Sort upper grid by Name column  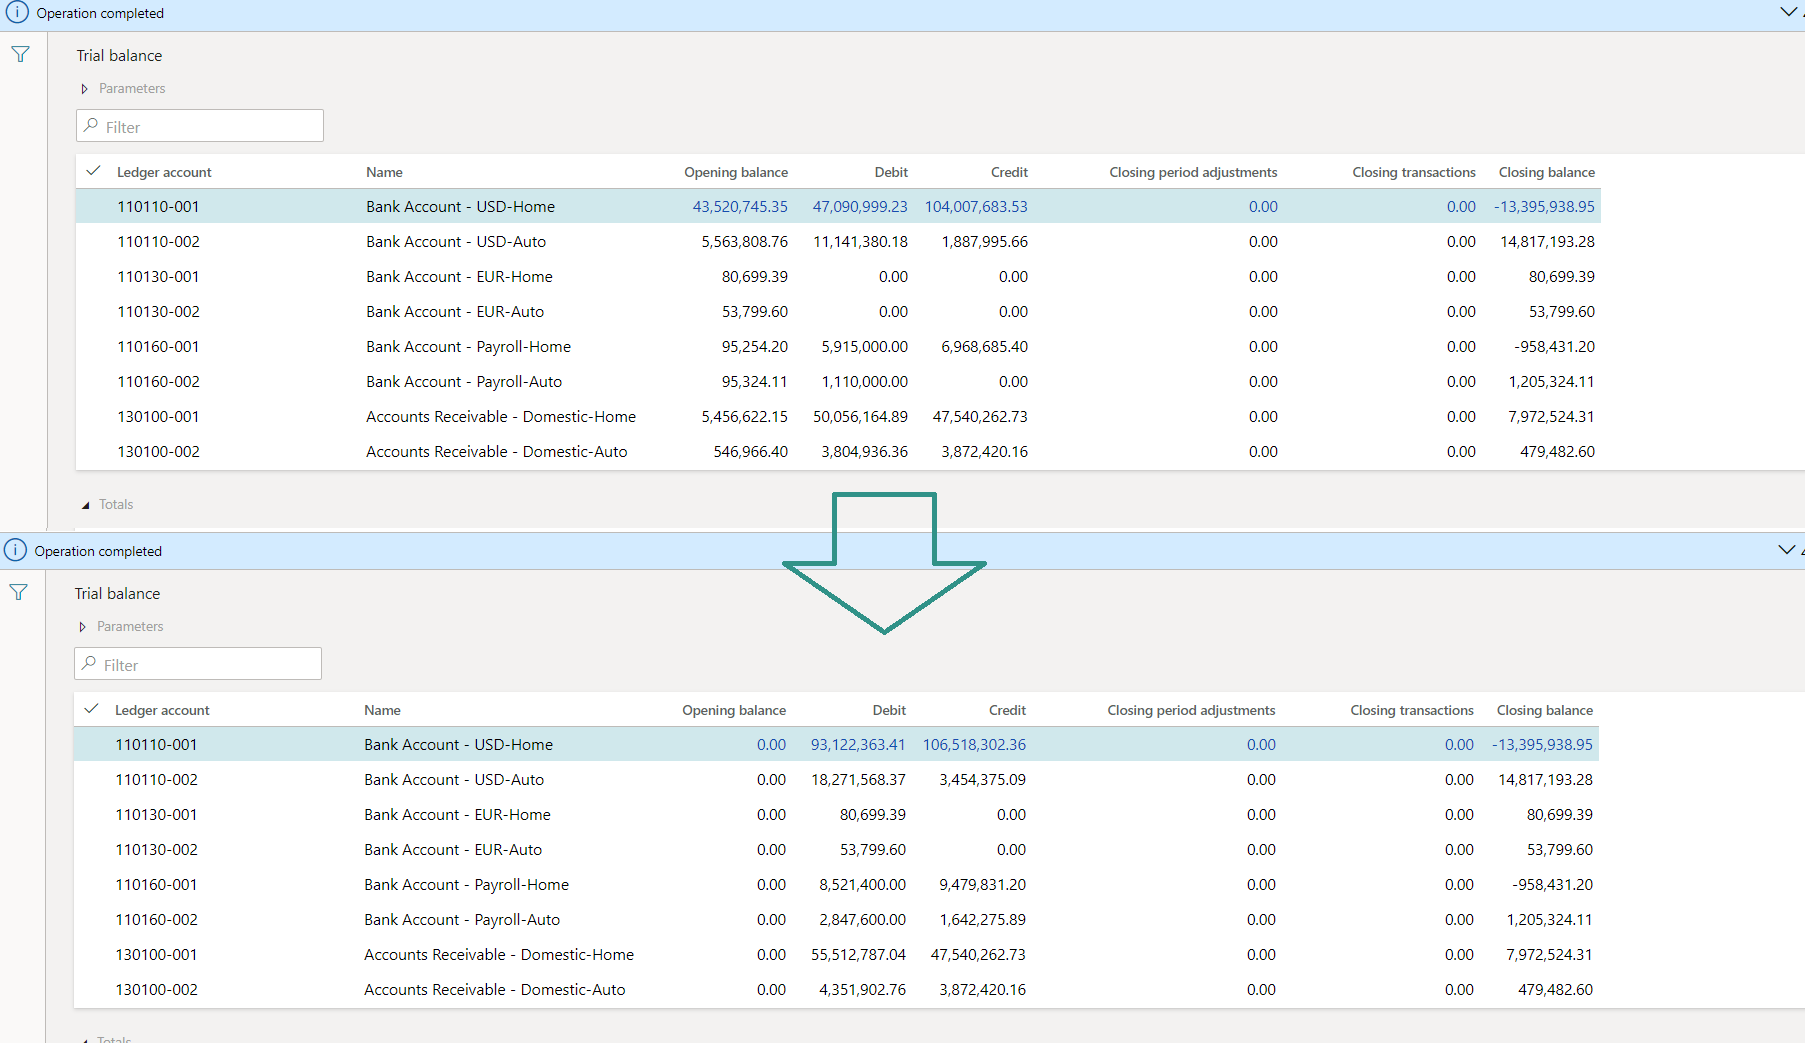point(384,172)
